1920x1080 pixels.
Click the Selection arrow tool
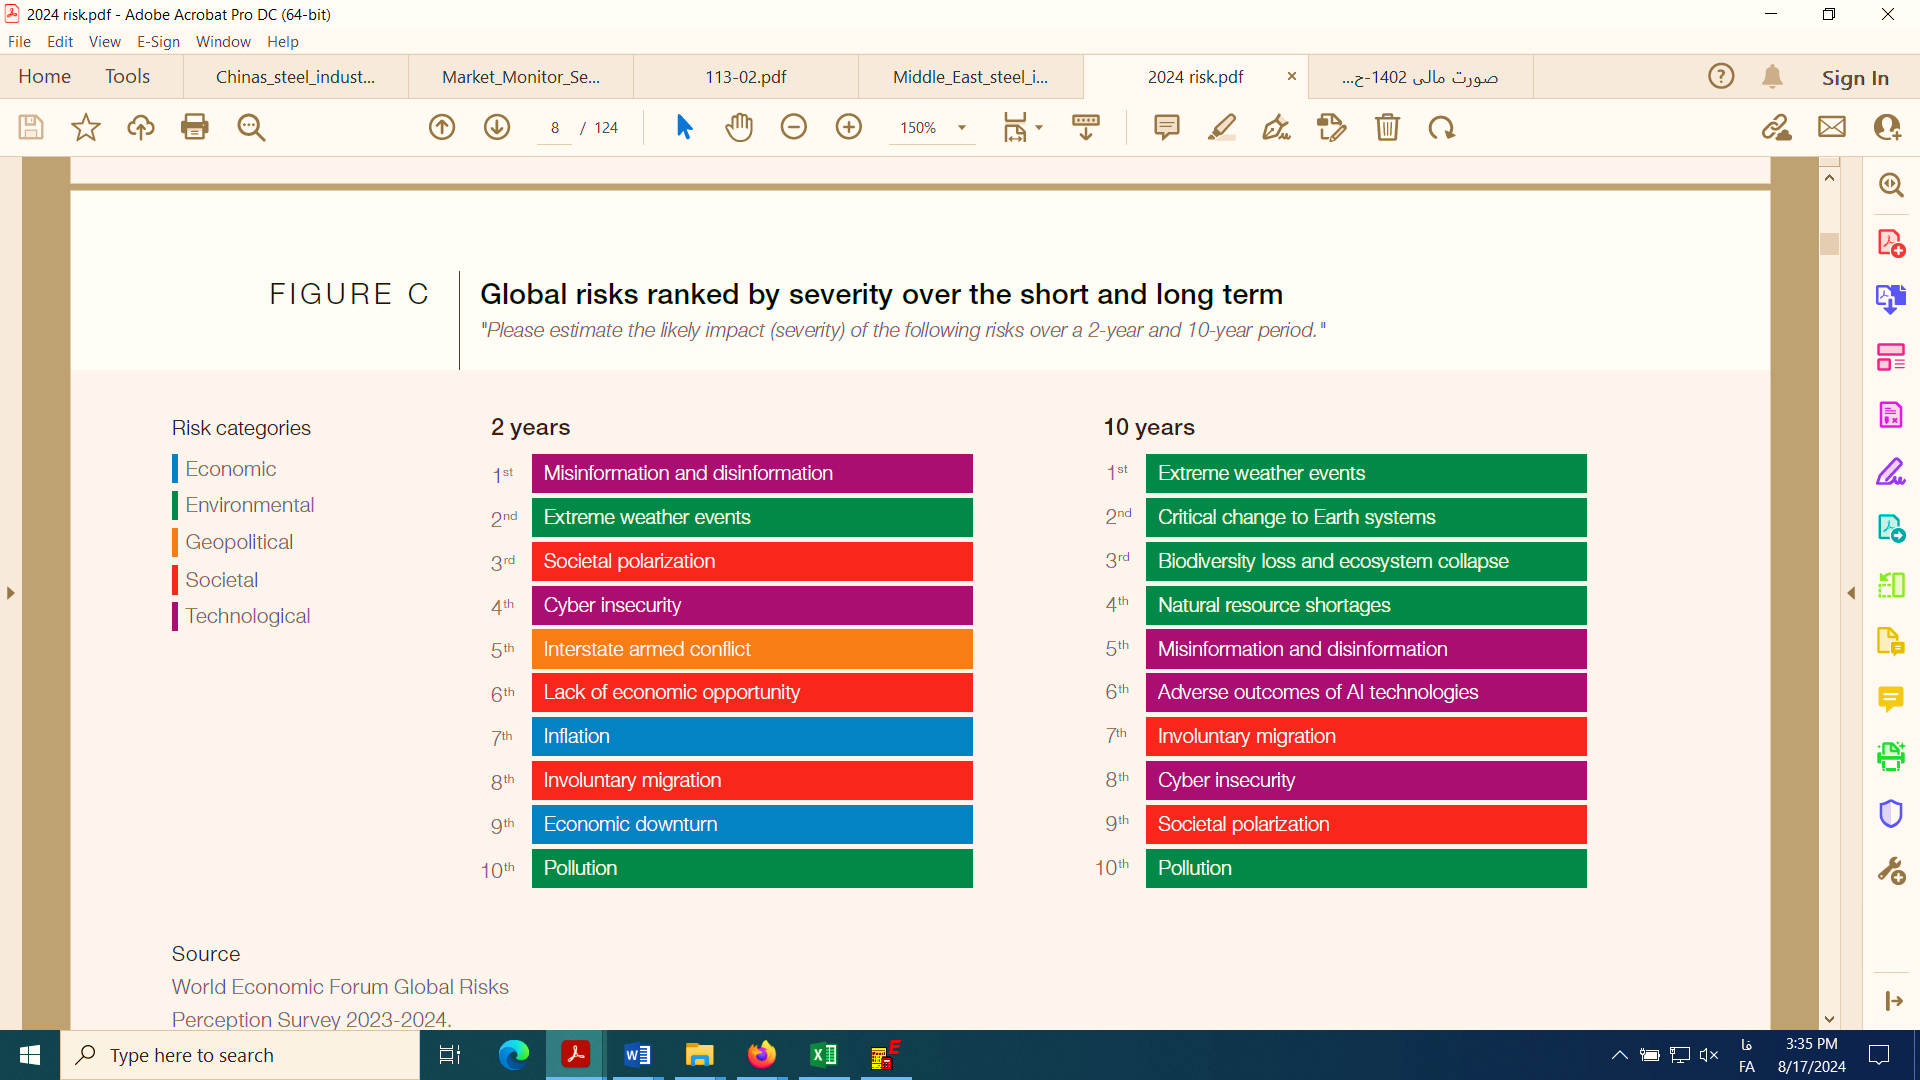coord(684,127)
